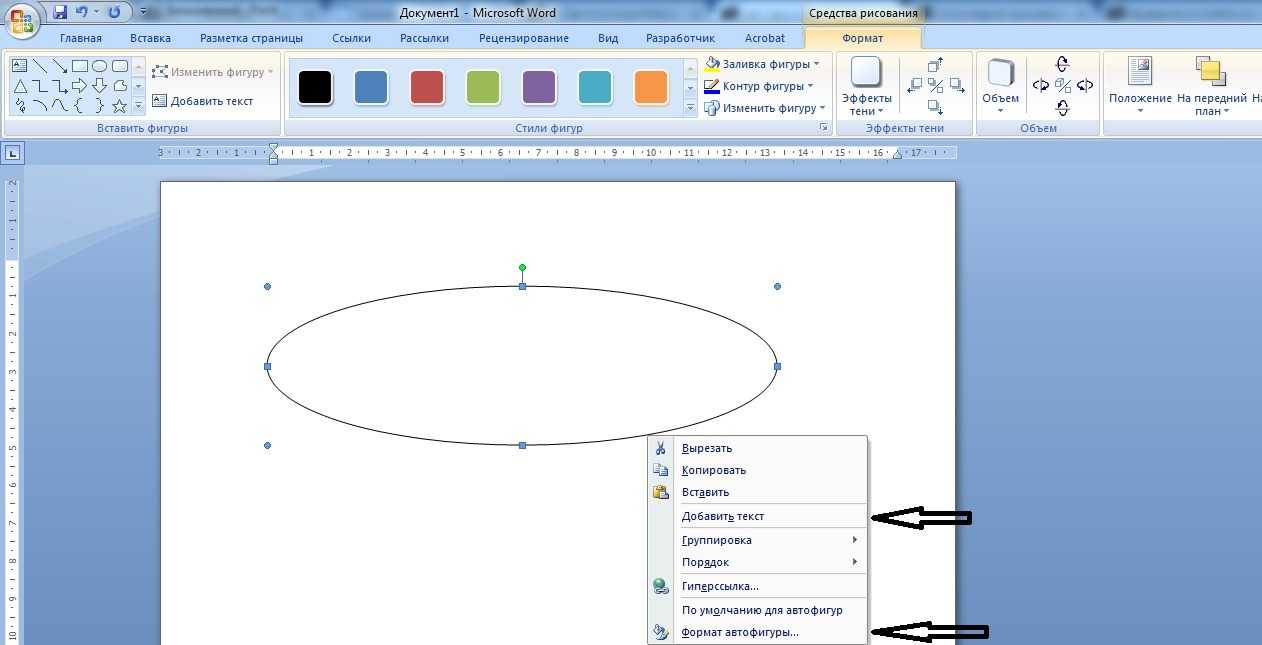Open the Разметка страницы tab
The height and width of the screenshot is (645, 1262).
(x=251, y=38)
